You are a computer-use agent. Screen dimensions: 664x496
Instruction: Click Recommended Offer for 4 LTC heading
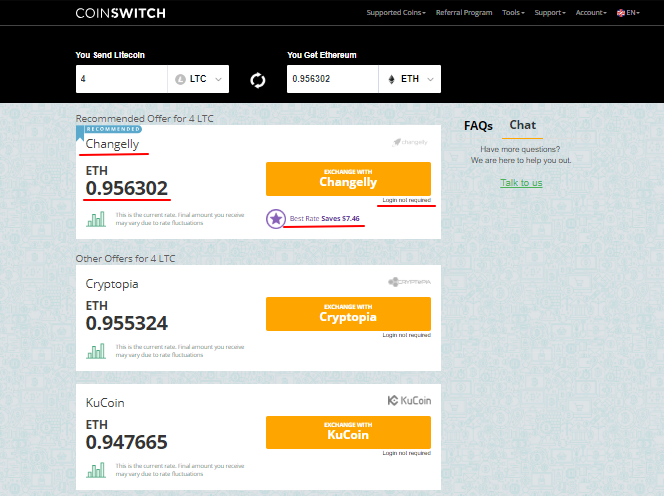tap(144, 119)
